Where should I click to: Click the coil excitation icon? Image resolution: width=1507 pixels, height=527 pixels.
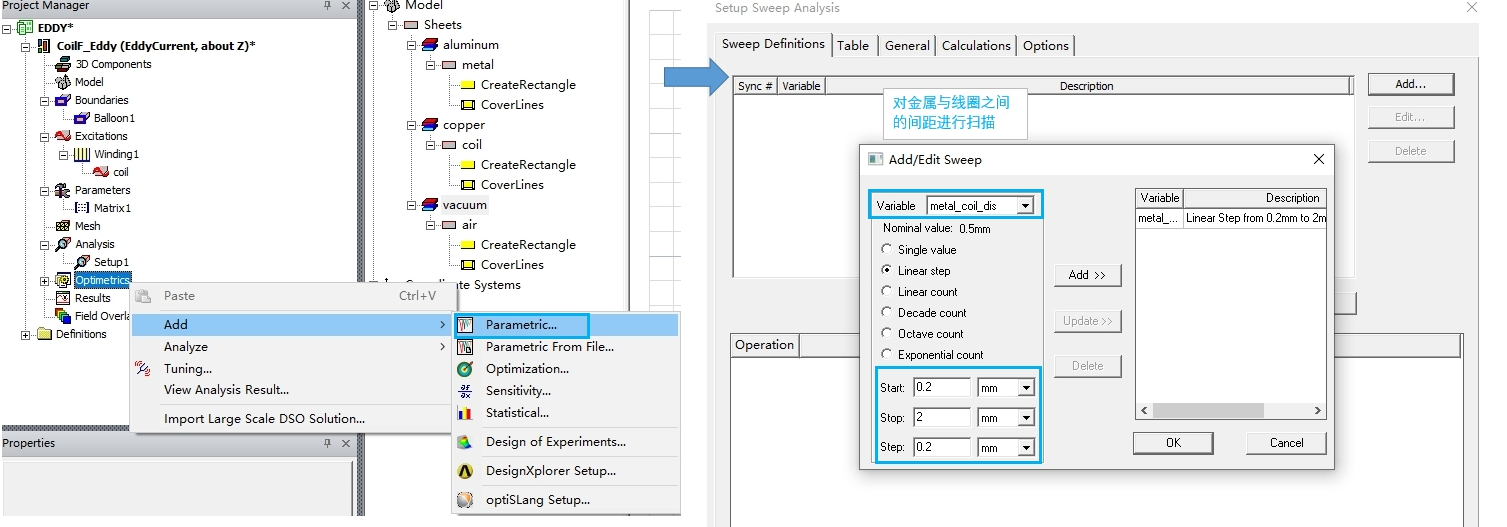(x=101, y=172)
